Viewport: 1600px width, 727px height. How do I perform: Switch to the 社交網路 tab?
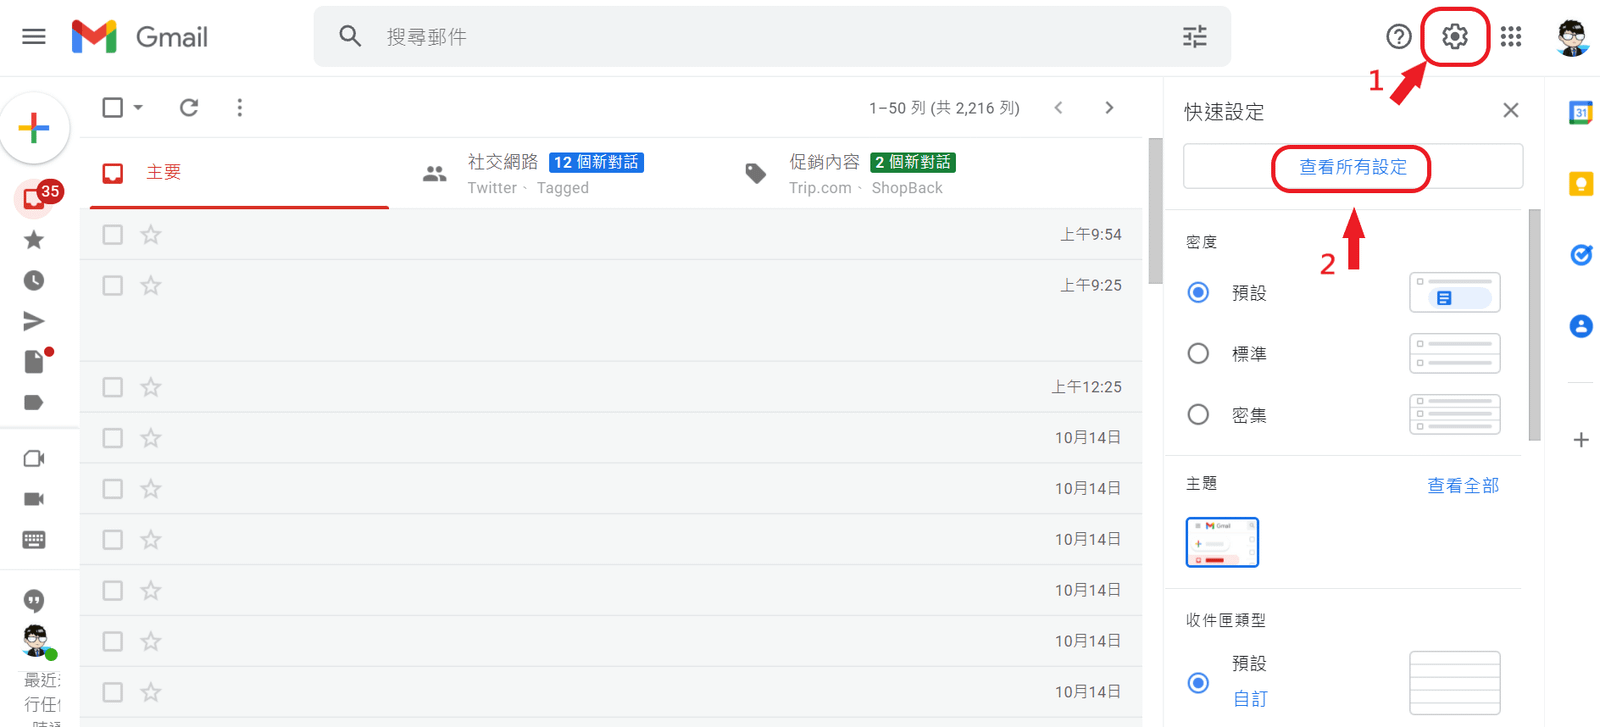(x=560, y=173)
